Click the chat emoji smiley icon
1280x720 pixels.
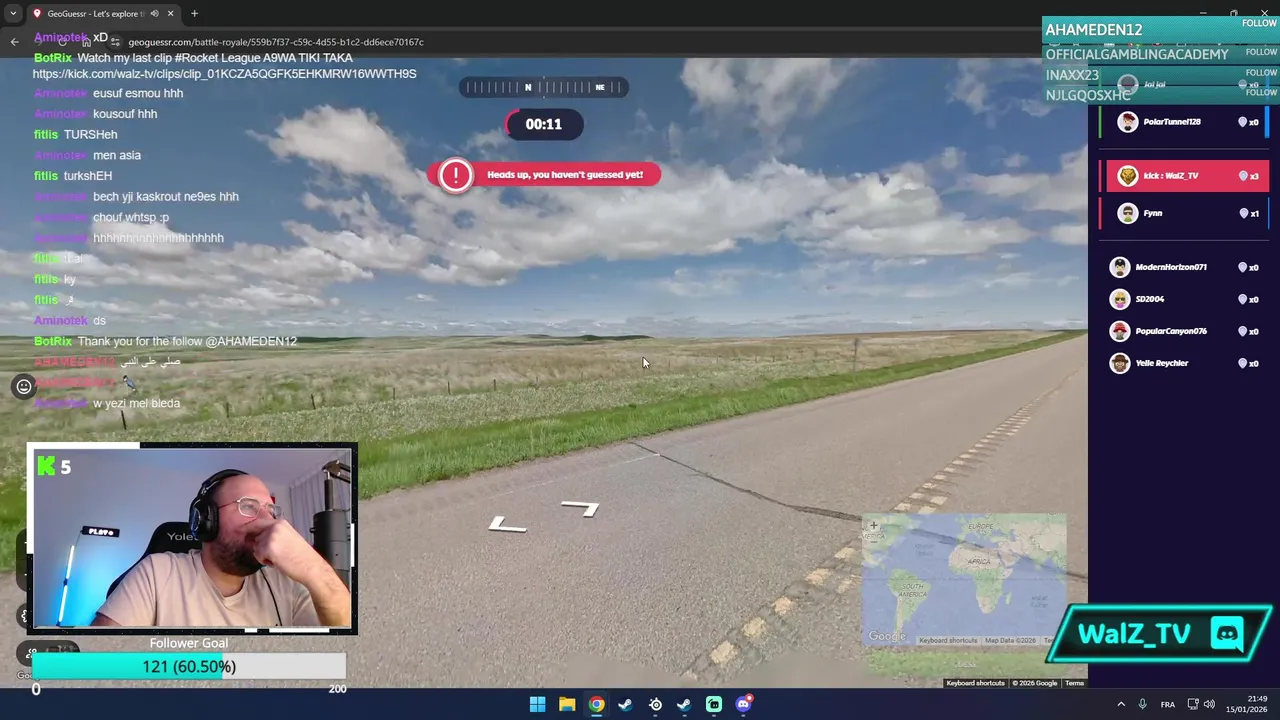[24, 386]
